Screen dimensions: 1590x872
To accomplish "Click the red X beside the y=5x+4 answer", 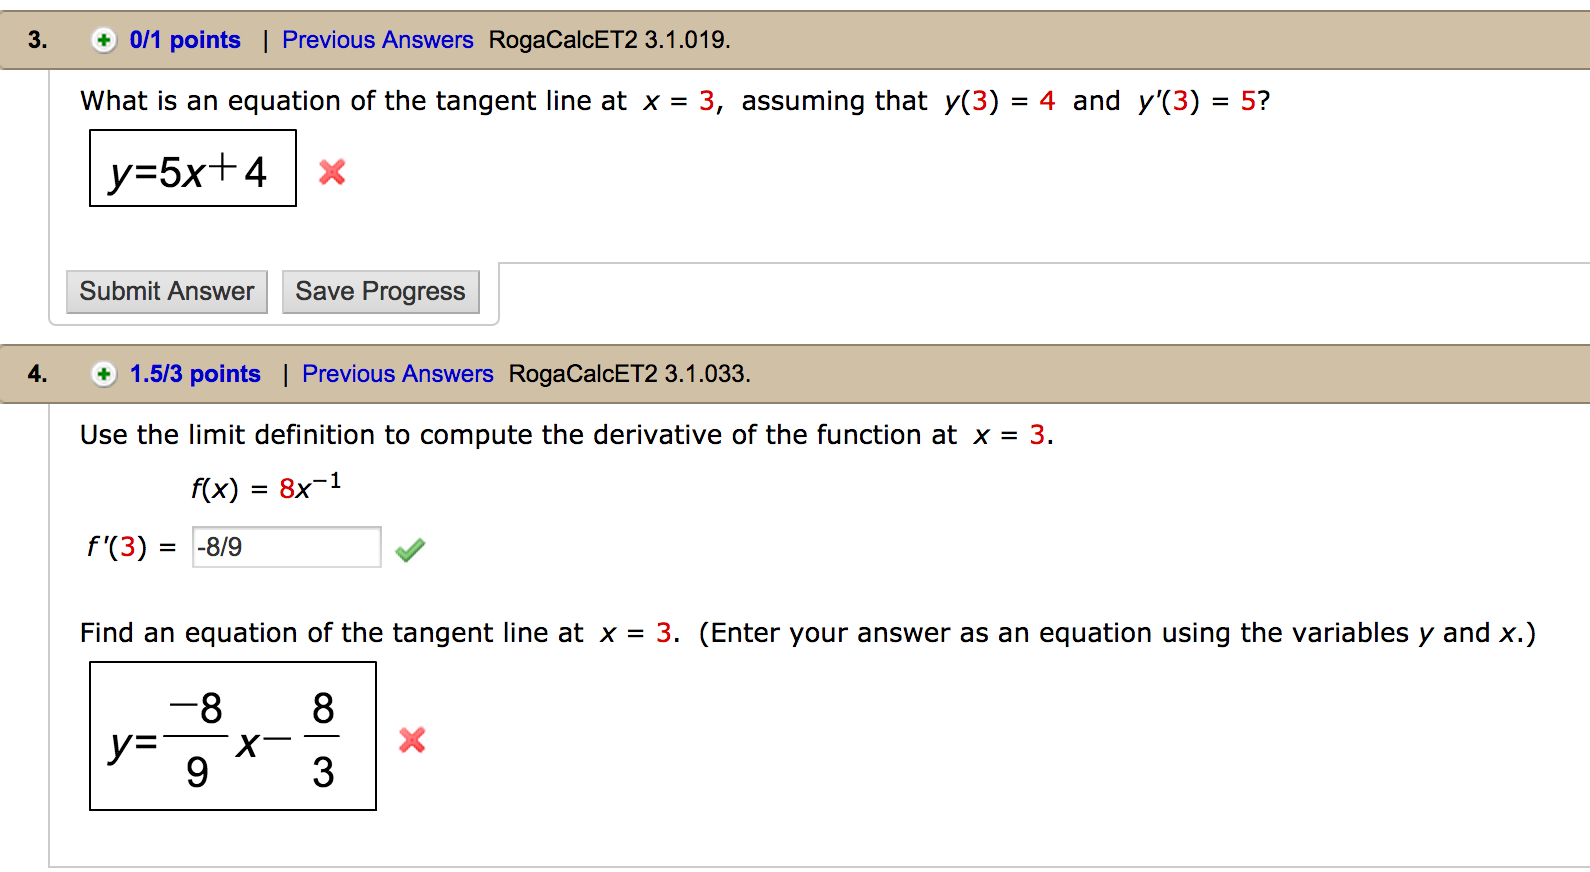I will point(331,172).
